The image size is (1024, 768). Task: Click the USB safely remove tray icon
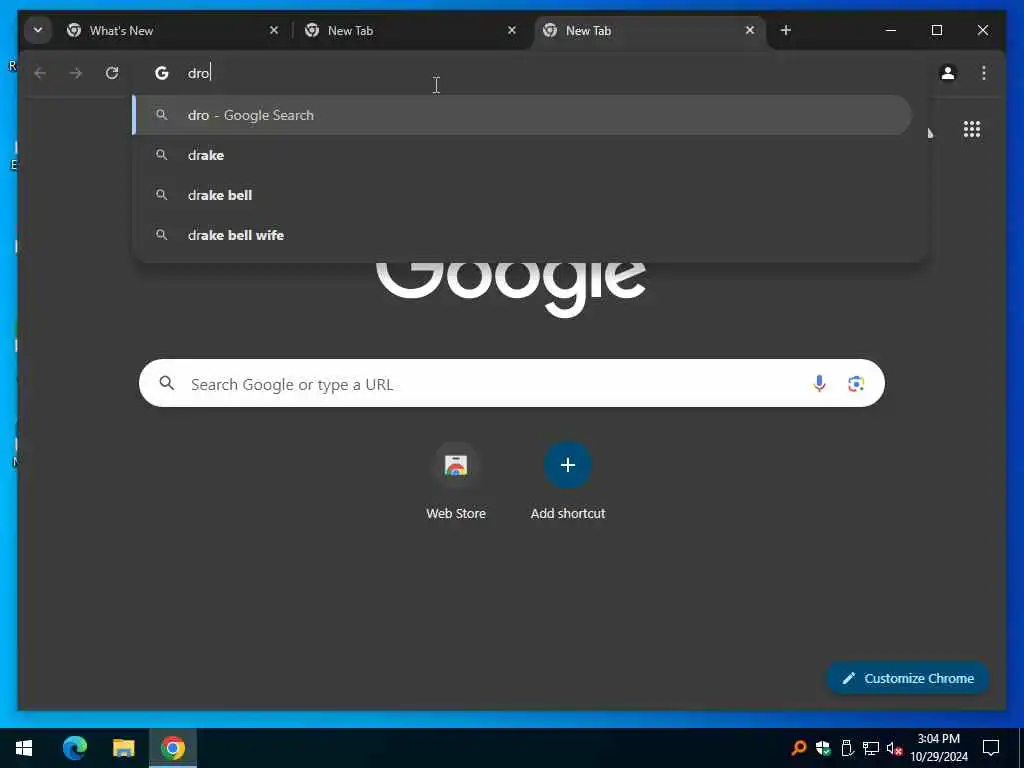click(847, 748)
